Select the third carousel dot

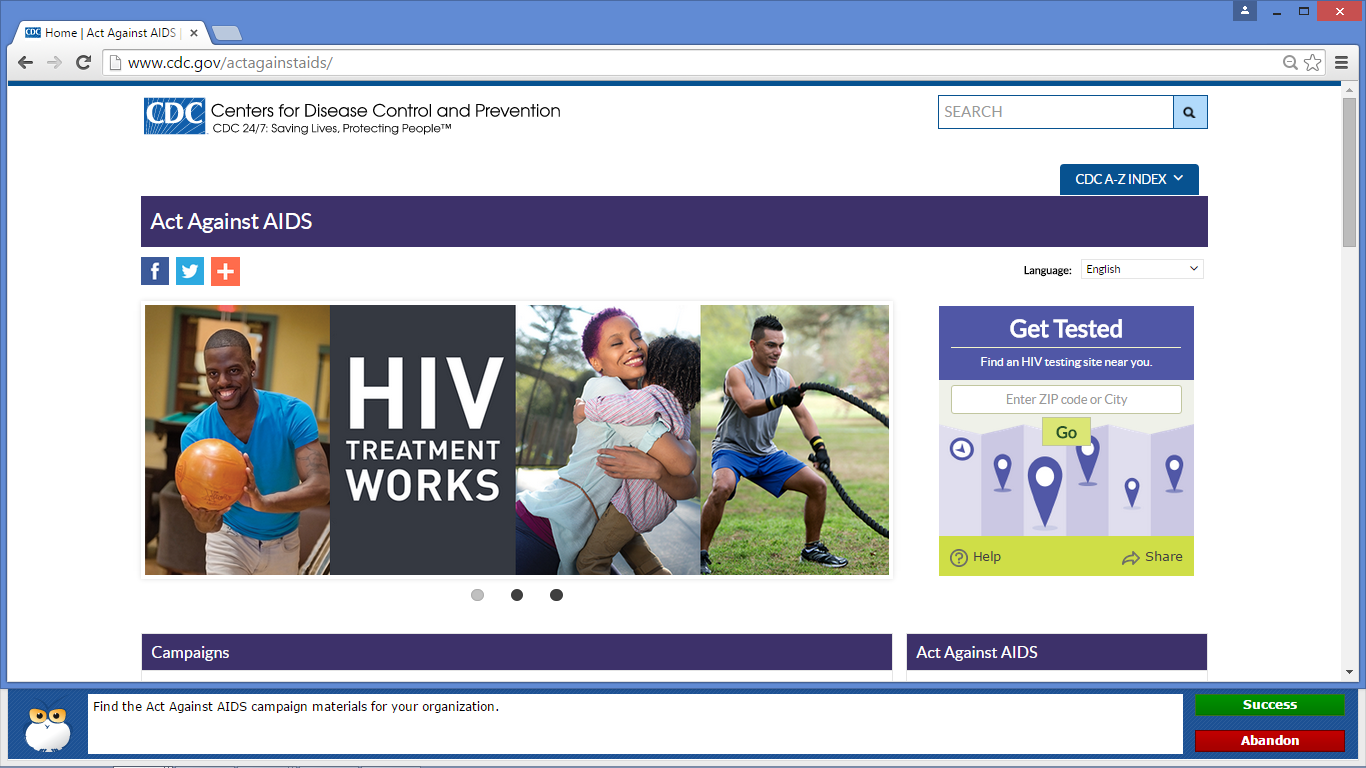pos(556,595)
